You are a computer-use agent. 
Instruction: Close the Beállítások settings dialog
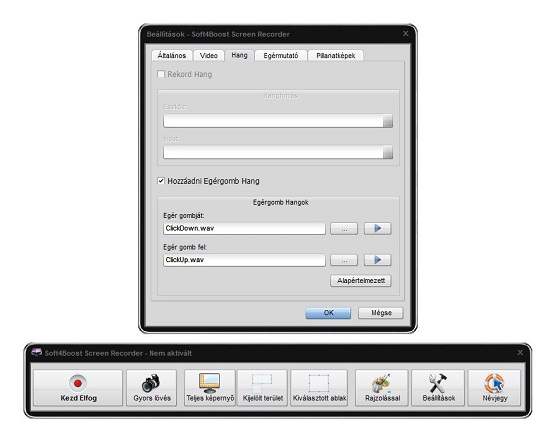405,34
